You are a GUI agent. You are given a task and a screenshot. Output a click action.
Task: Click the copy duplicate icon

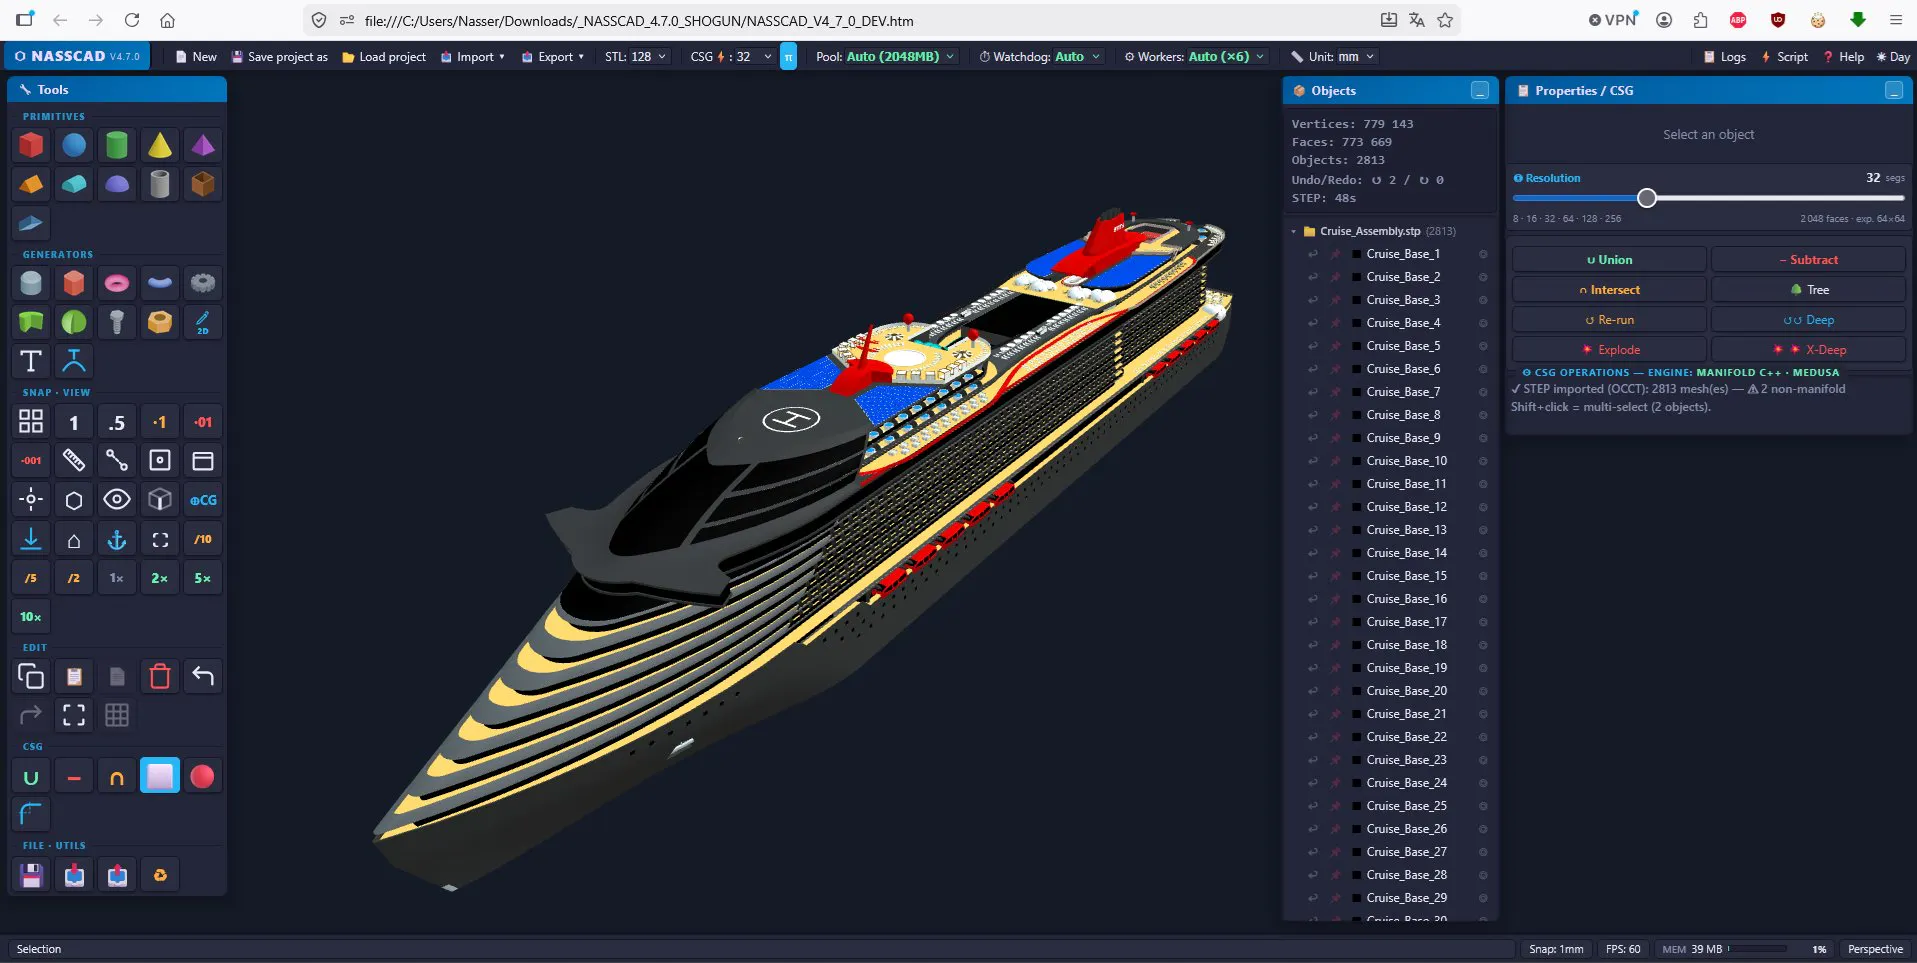(x=31, y=676)
